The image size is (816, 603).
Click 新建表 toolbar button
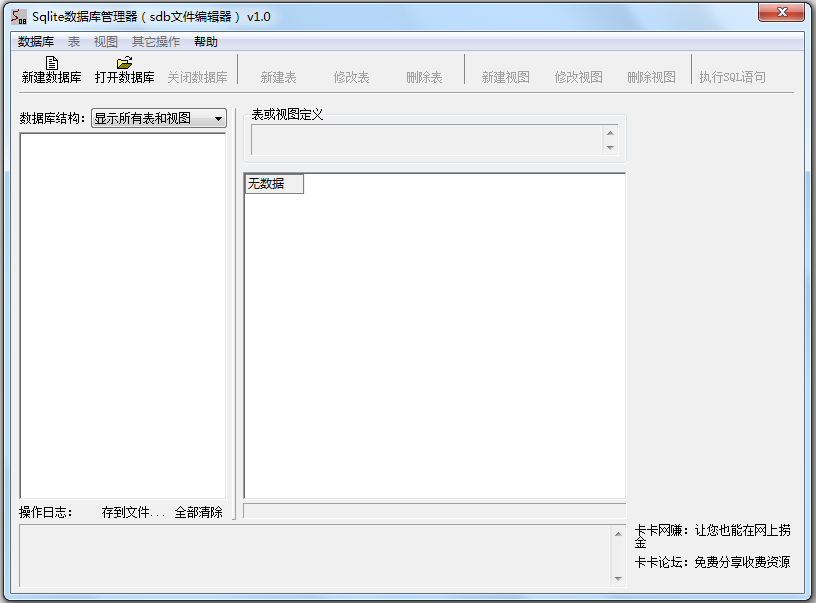(x=278, y=78)
